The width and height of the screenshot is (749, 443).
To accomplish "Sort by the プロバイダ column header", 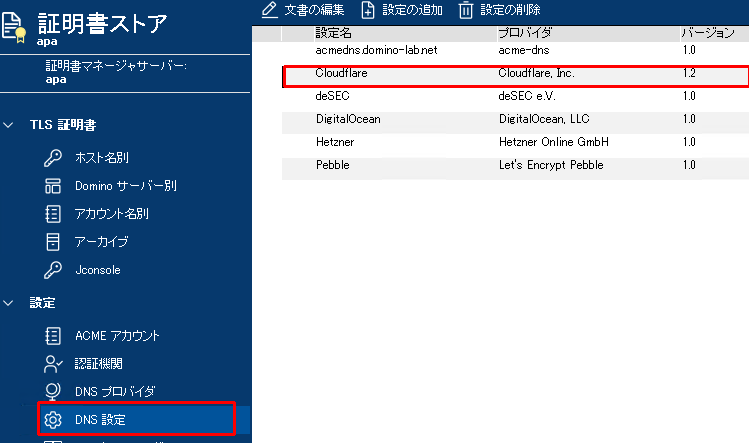I will (525, 33).
